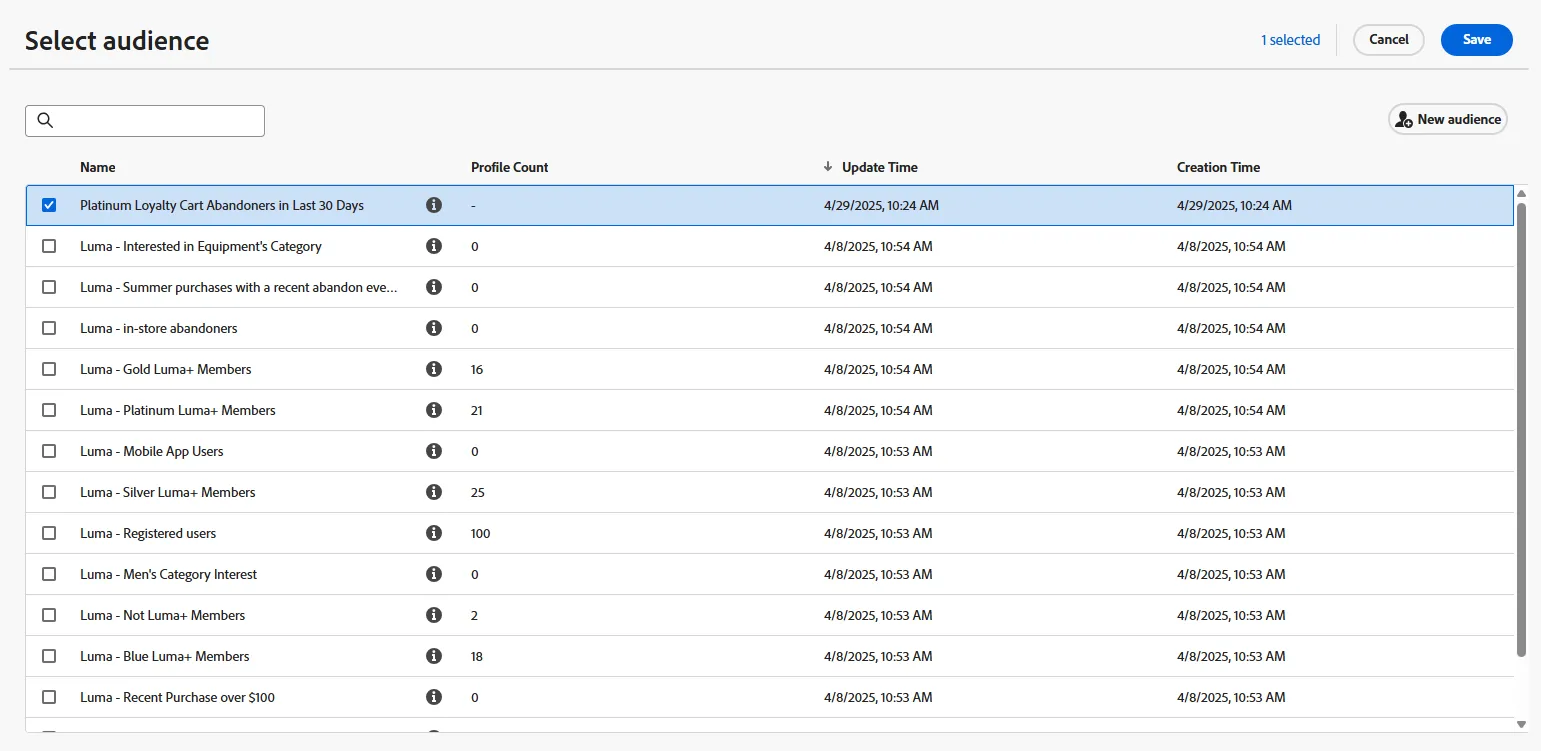This screenshot has height=751, width=1541.
Task: Click the audience search input field
Action: pyautogui.click(x=145, y=120)
